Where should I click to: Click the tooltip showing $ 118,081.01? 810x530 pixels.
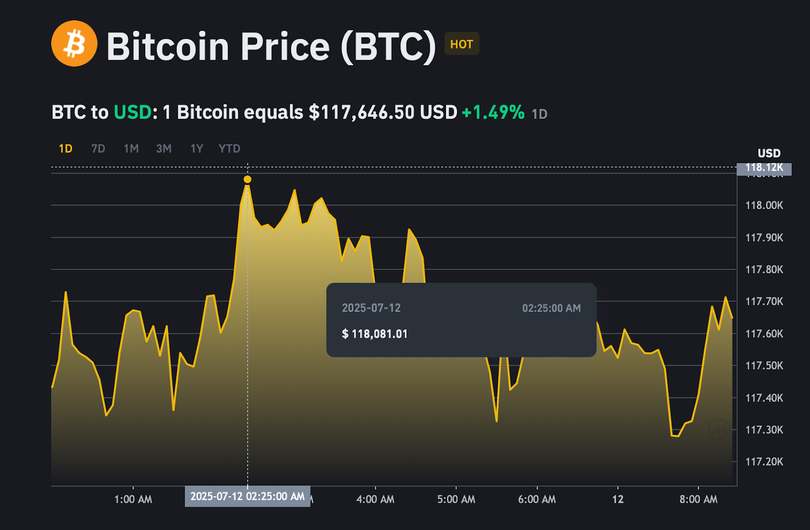461,320
